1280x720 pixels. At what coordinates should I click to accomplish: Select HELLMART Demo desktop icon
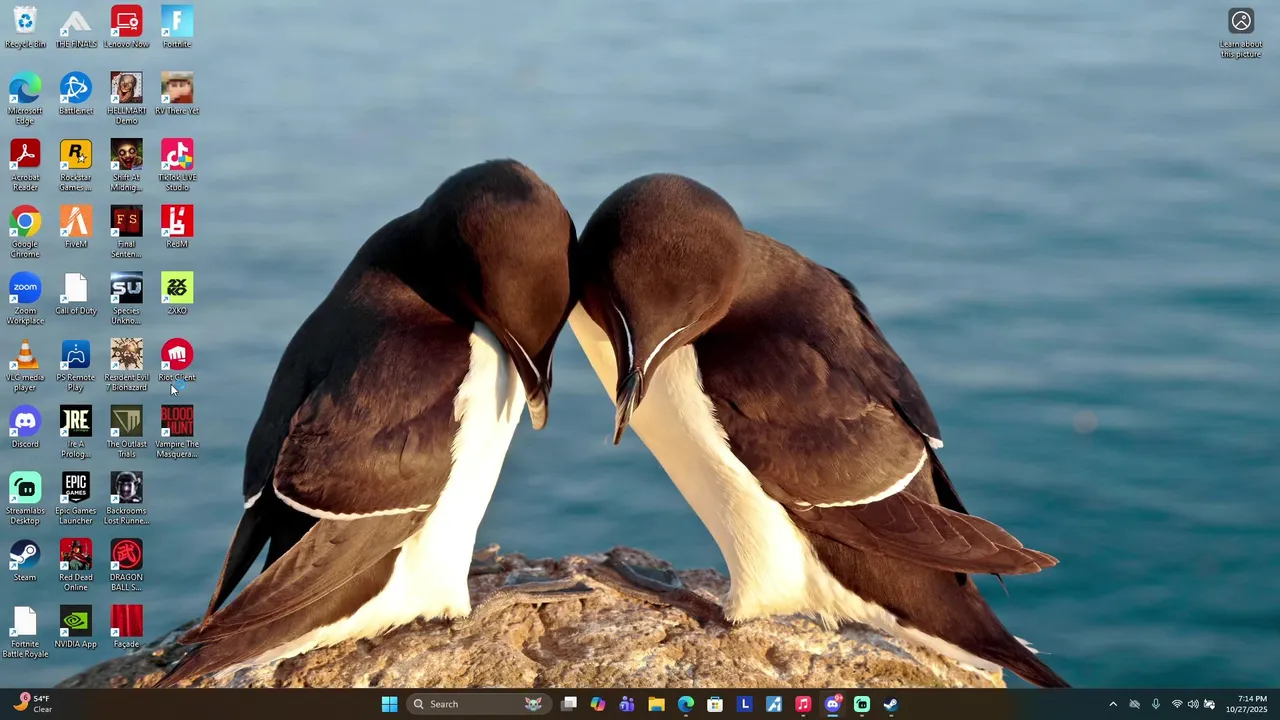pos(126,98)
